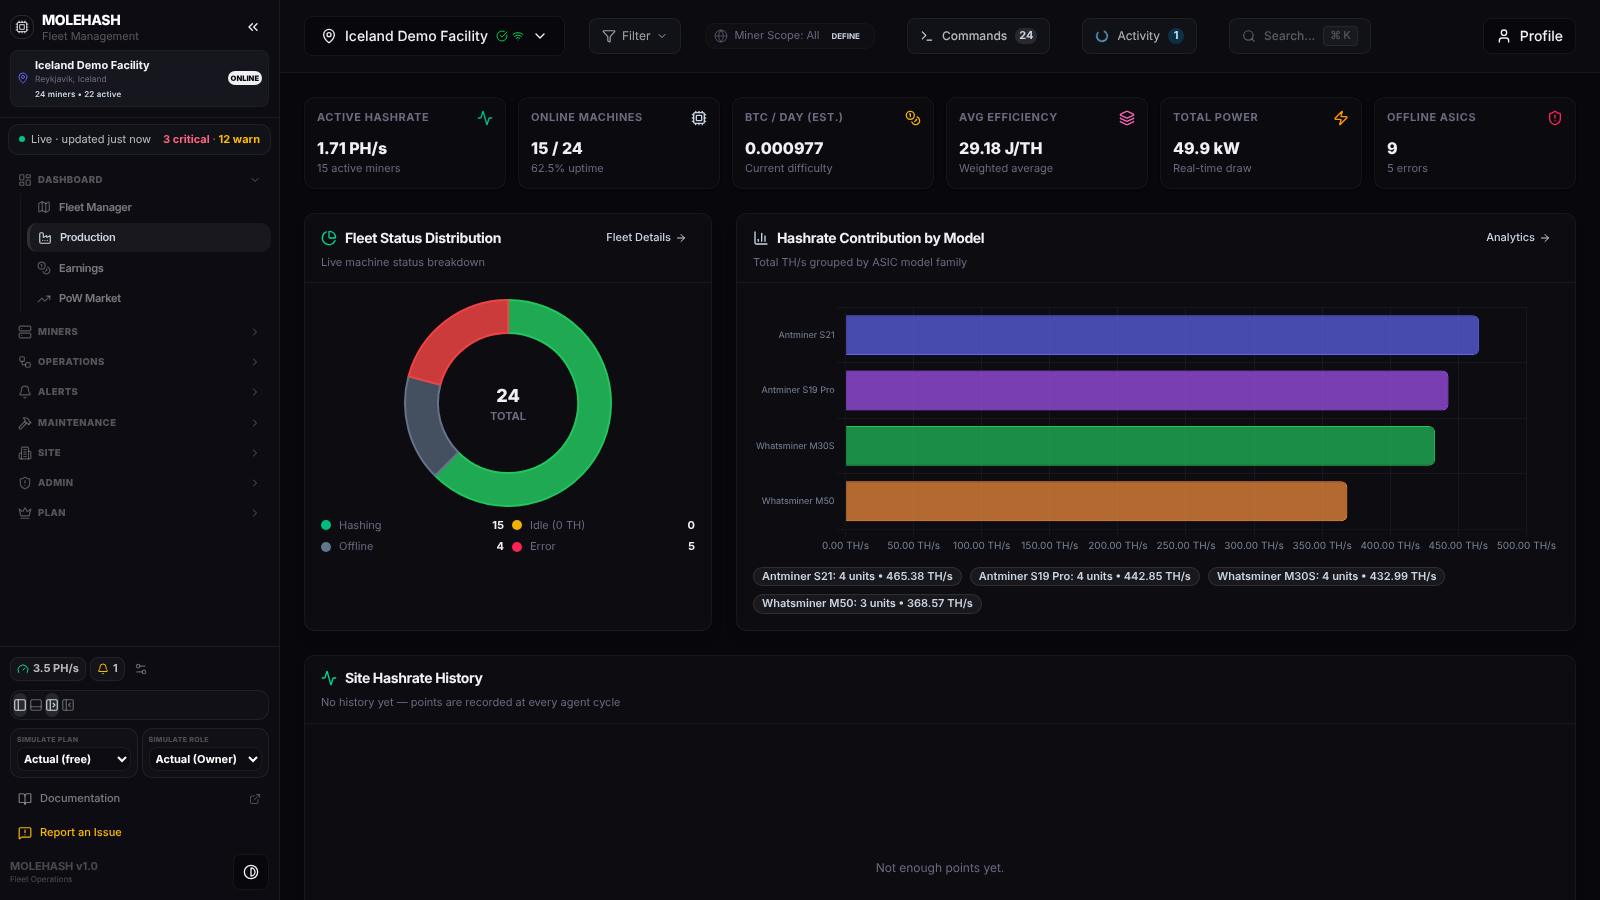Open sidebar settings sliders icon
Image resolution: width=1600 pixels, height=900 pixels.
[x=141, y=669]
